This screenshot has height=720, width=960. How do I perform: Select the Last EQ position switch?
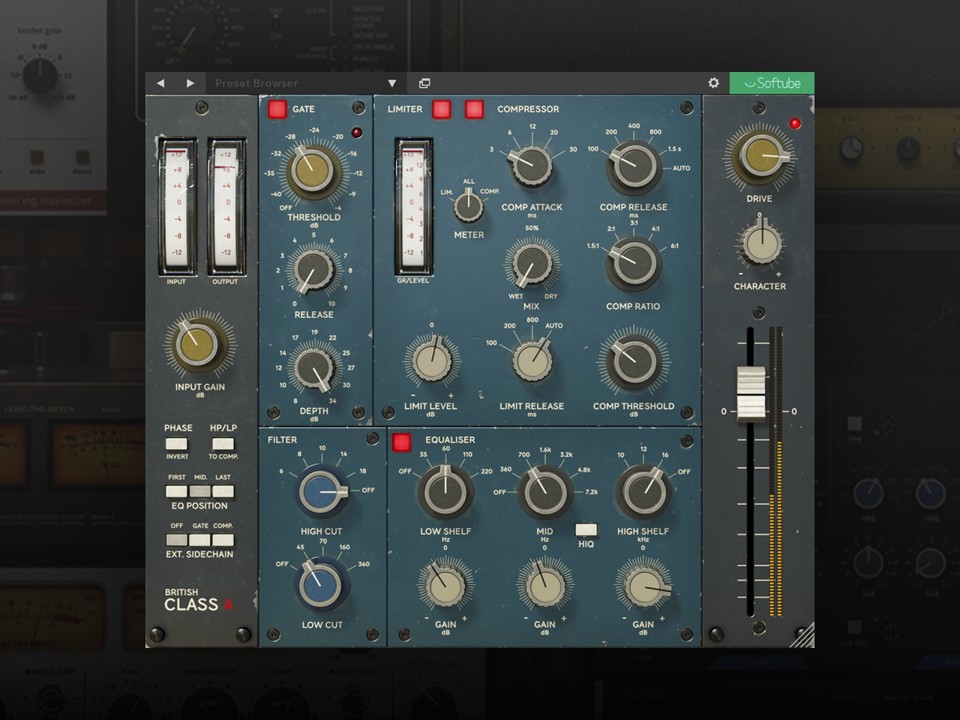pos(223,491)
